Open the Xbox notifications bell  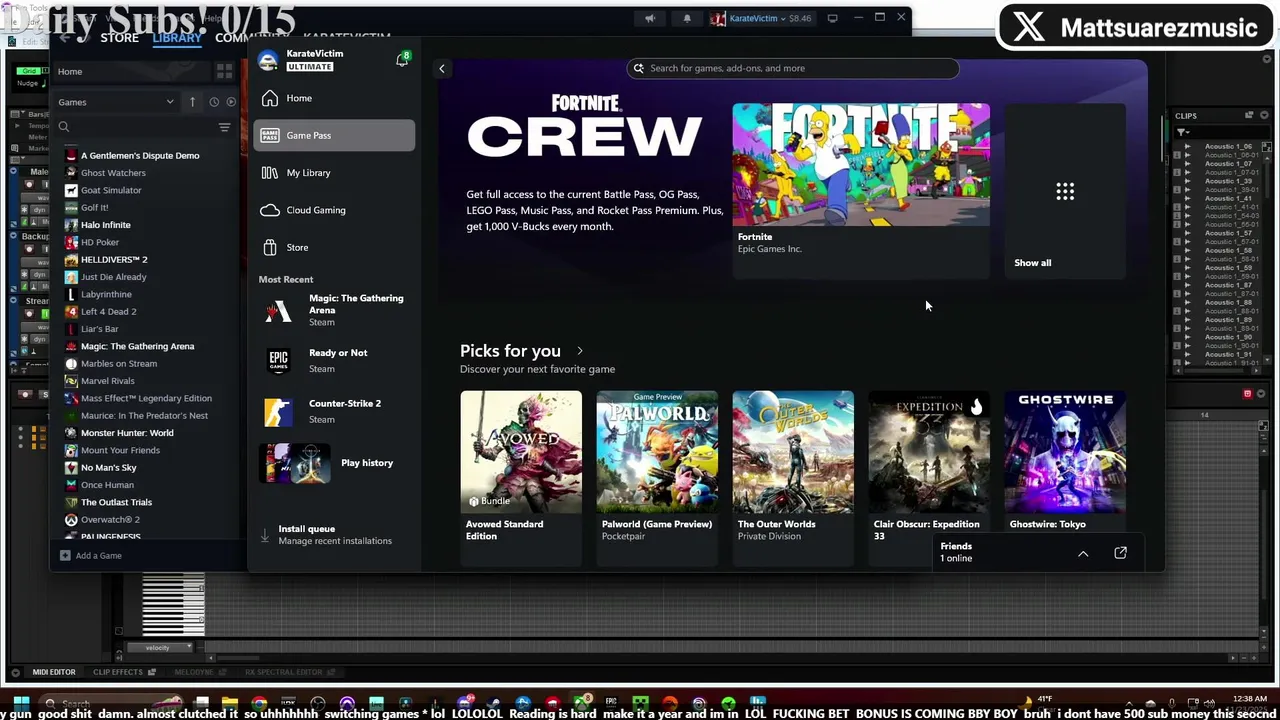click(402, 60)
